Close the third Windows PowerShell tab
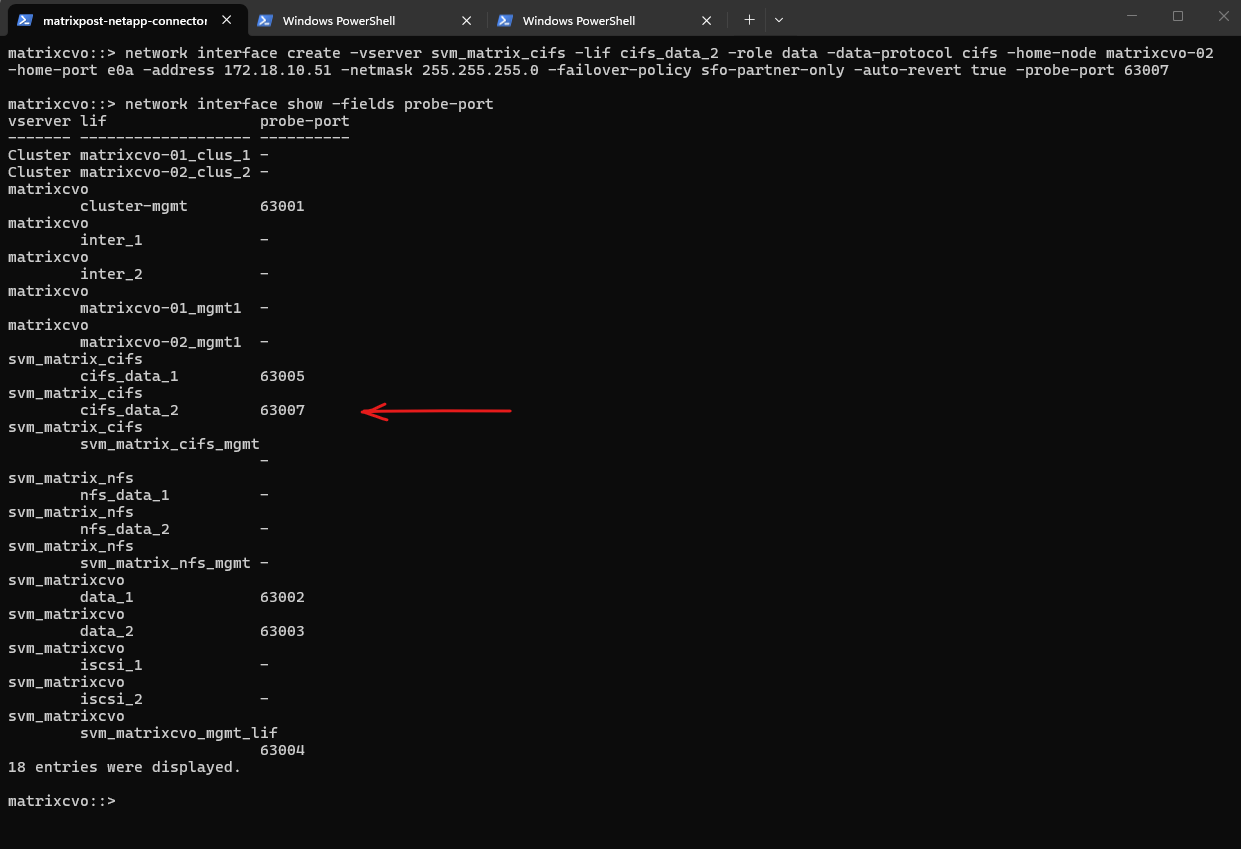 (707, 20)
